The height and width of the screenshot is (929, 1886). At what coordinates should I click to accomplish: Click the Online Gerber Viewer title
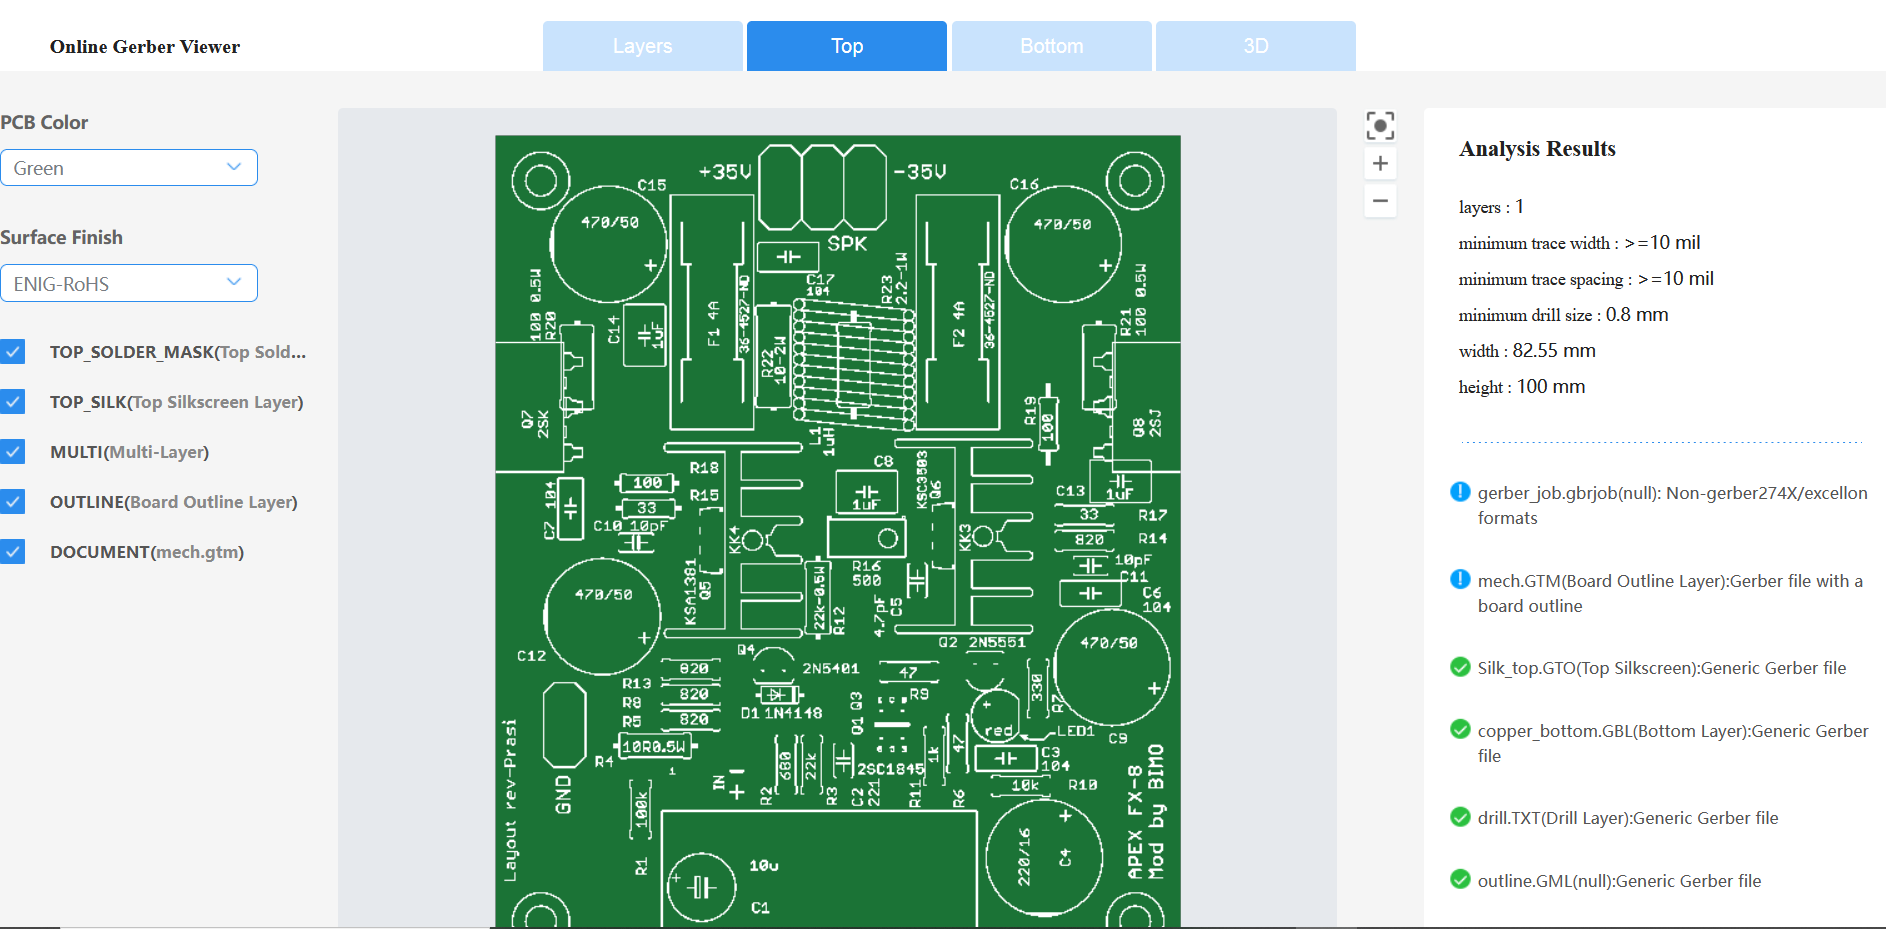(145, 47)
